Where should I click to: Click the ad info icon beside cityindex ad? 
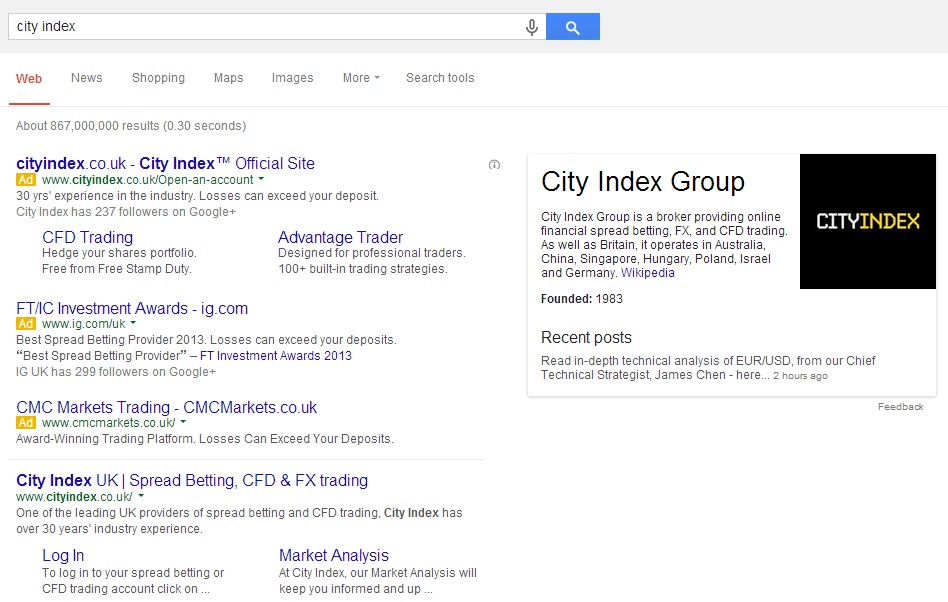495,164
